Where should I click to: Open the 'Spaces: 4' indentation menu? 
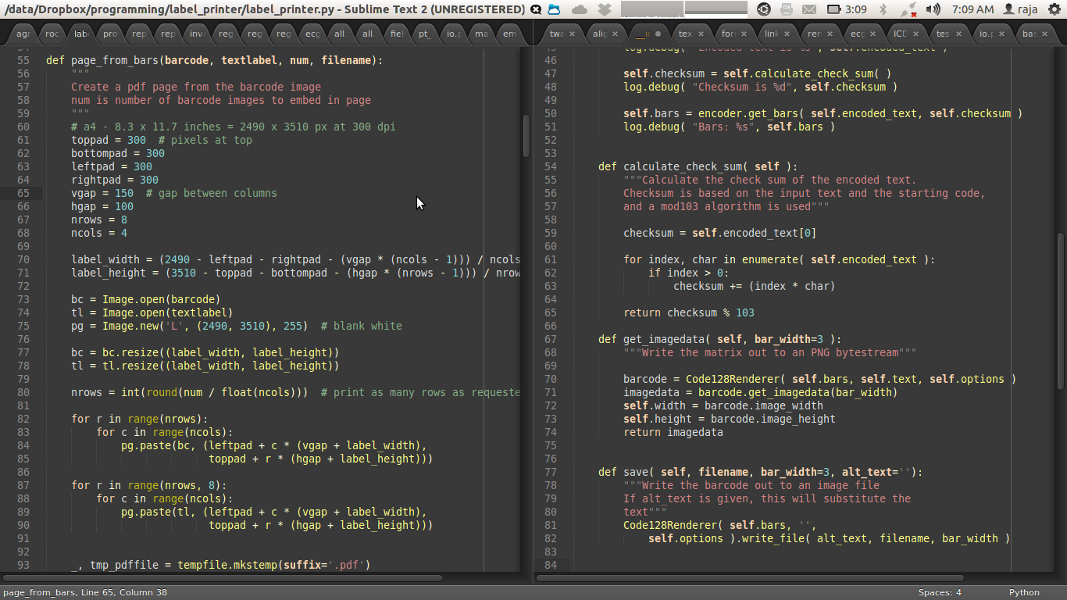click(x=939, y=592)
